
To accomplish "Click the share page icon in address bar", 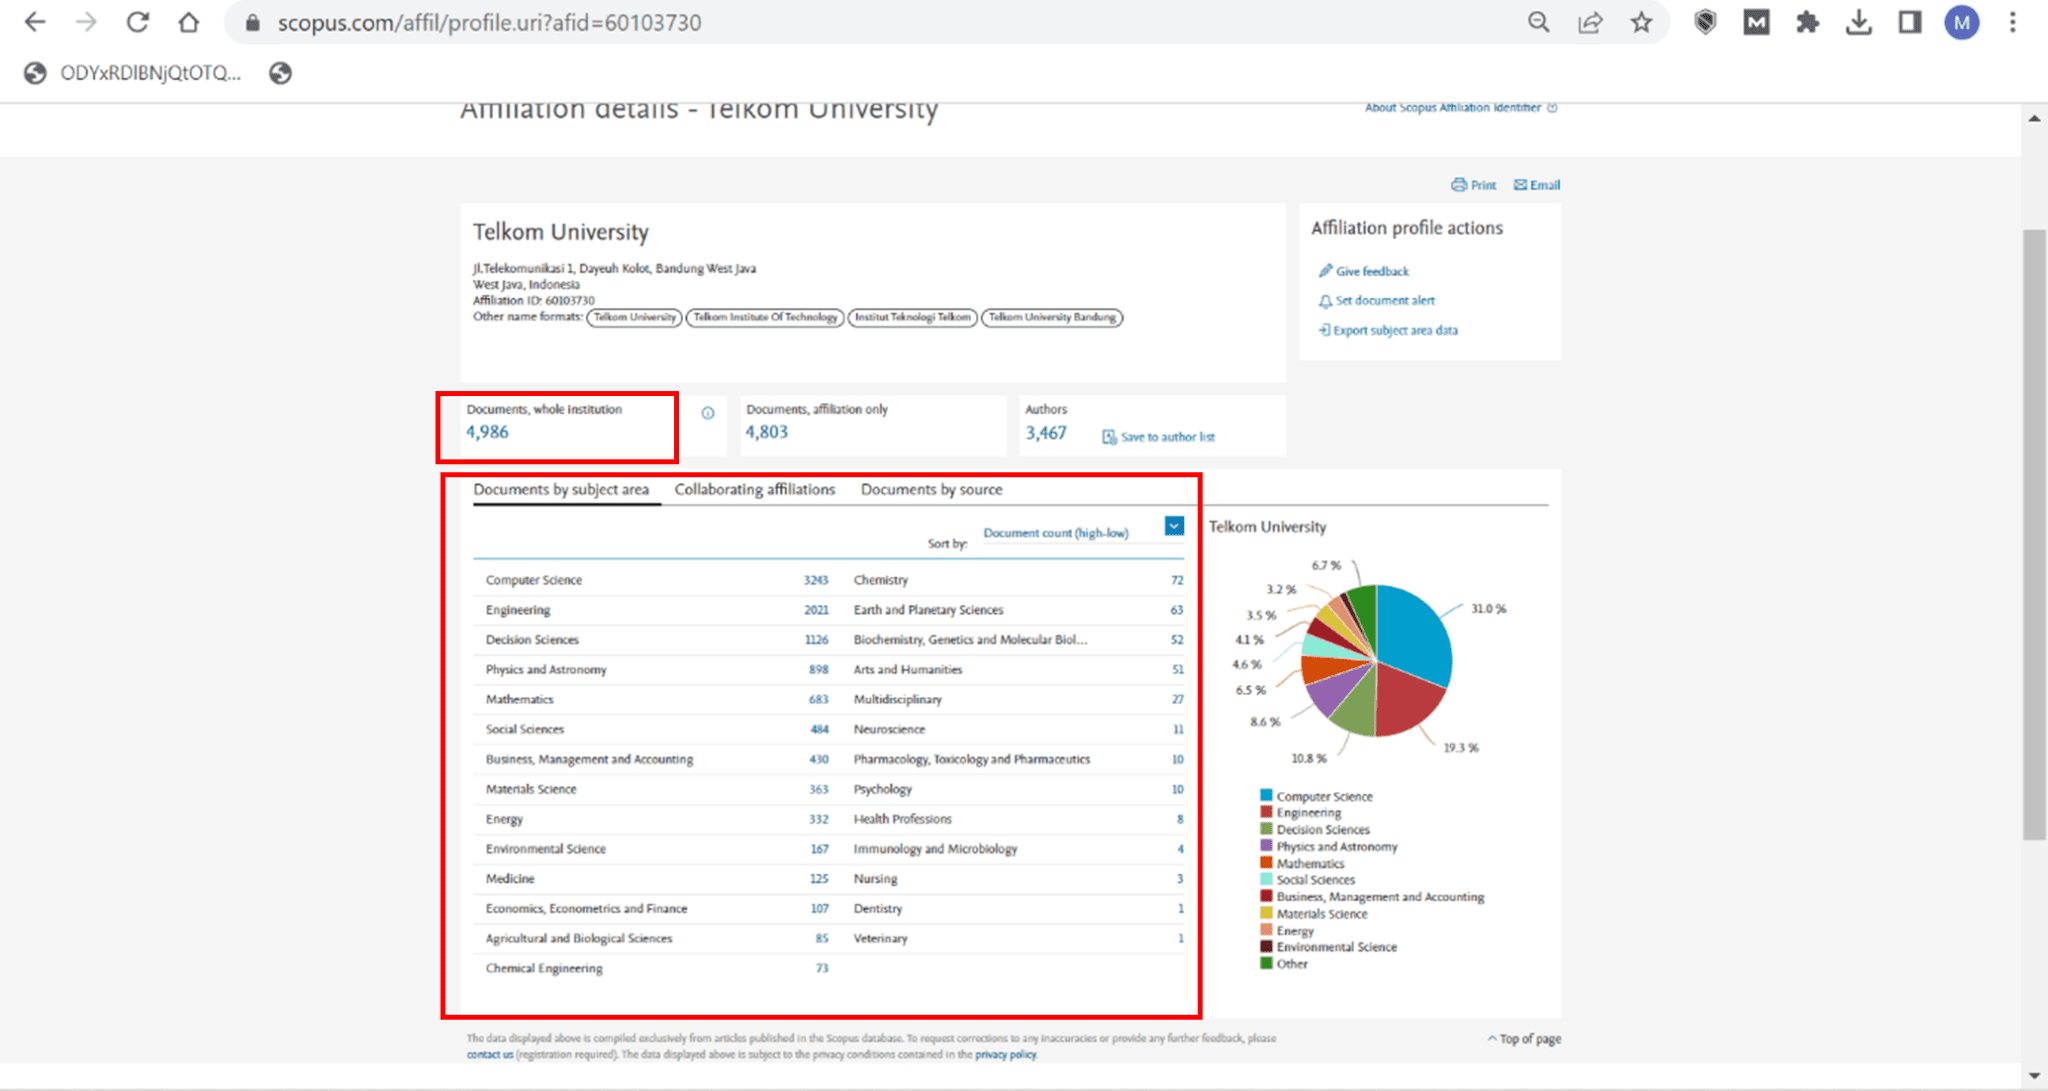I will [x=1590, y=22].
